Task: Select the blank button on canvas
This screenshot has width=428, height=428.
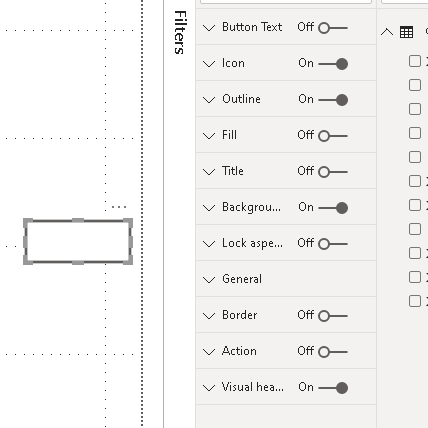Action: pyautogui.click(x=78, y=242)
